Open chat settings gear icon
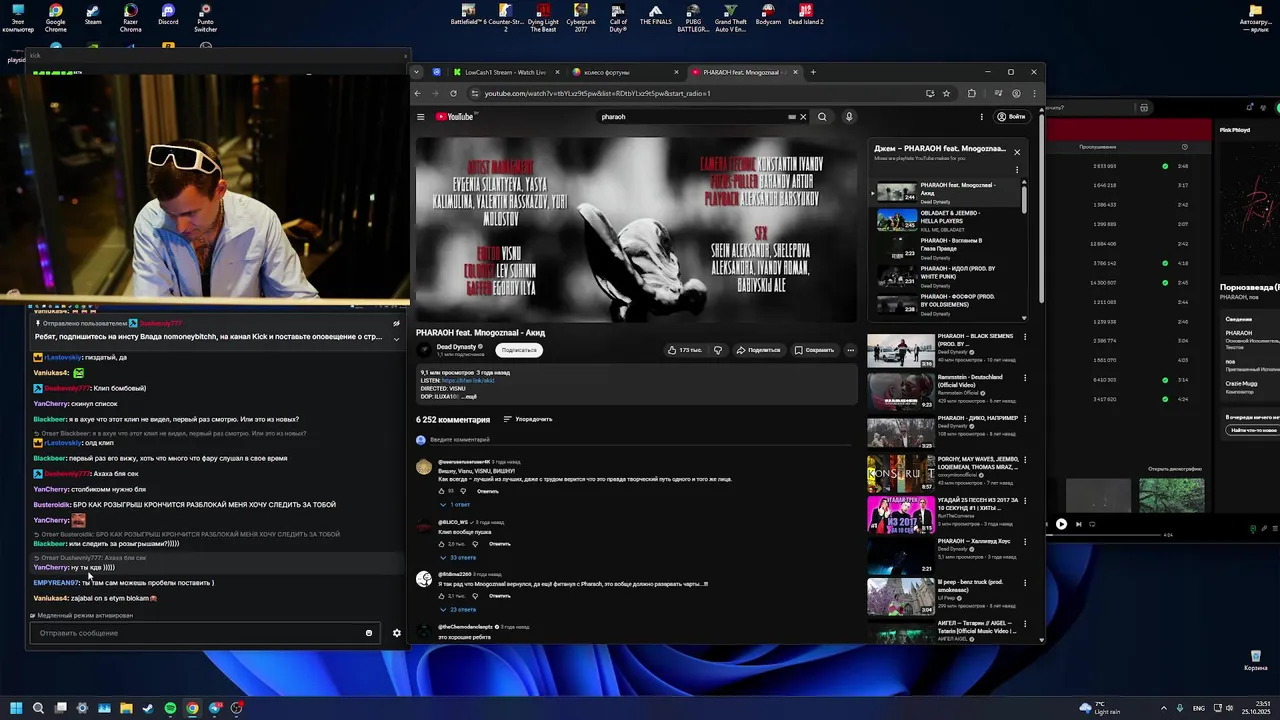 click(396, 633)
